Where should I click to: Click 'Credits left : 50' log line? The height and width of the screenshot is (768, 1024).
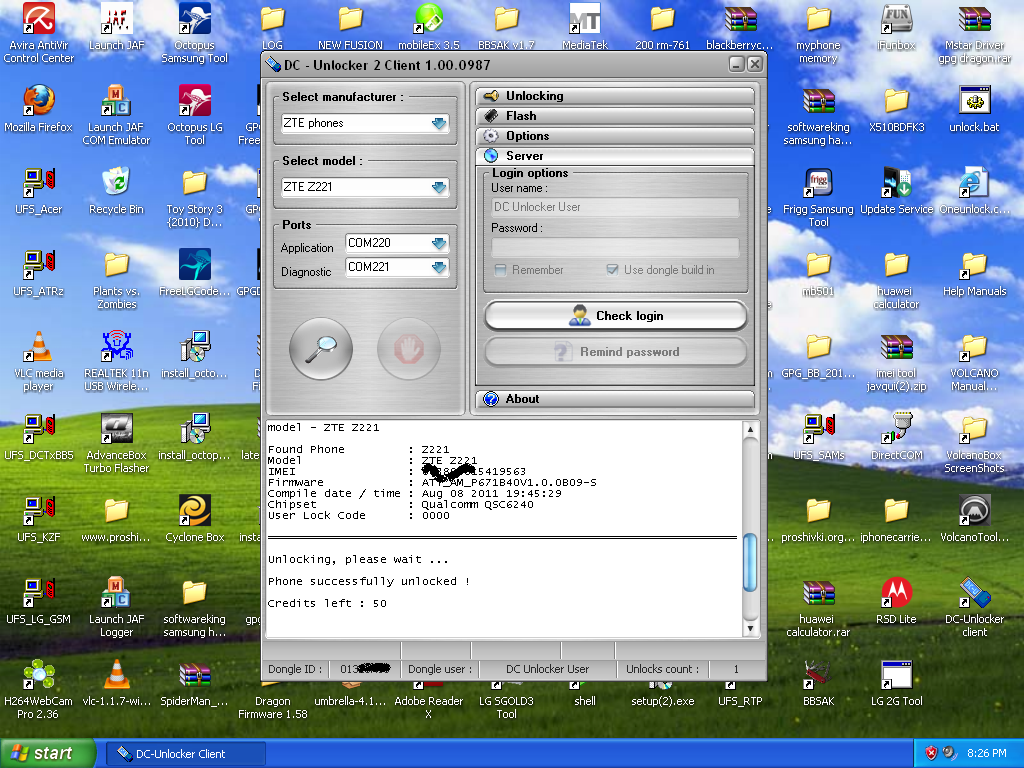[x=327, y=603]
